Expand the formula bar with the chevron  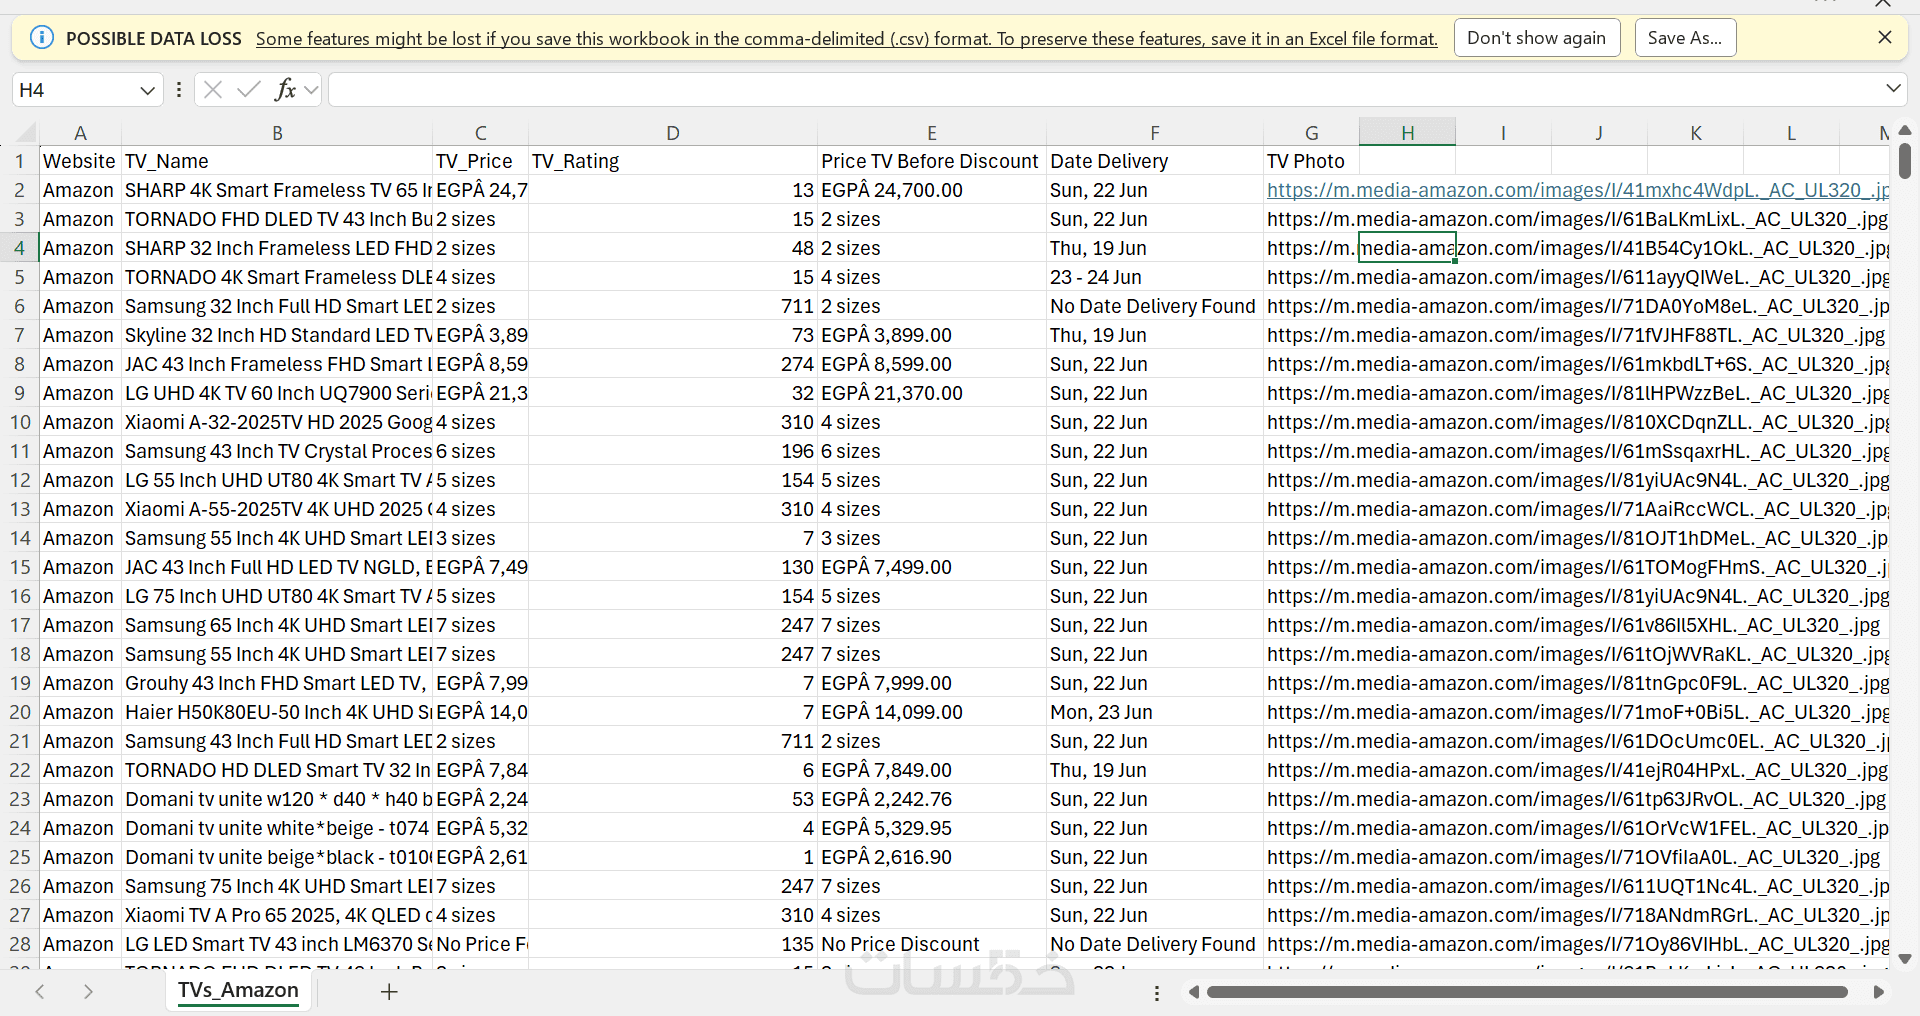(1893, 89)
